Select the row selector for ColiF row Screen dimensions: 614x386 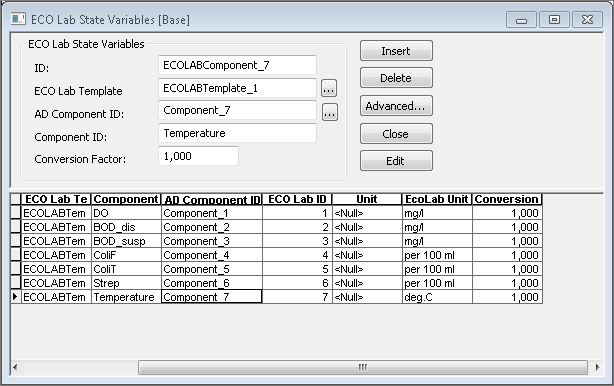[16, 255]
